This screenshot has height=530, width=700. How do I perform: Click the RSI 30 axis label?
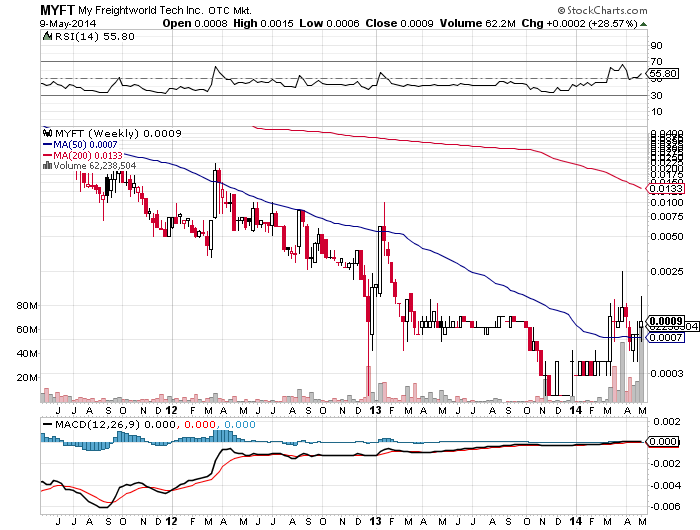click(656, 96)
